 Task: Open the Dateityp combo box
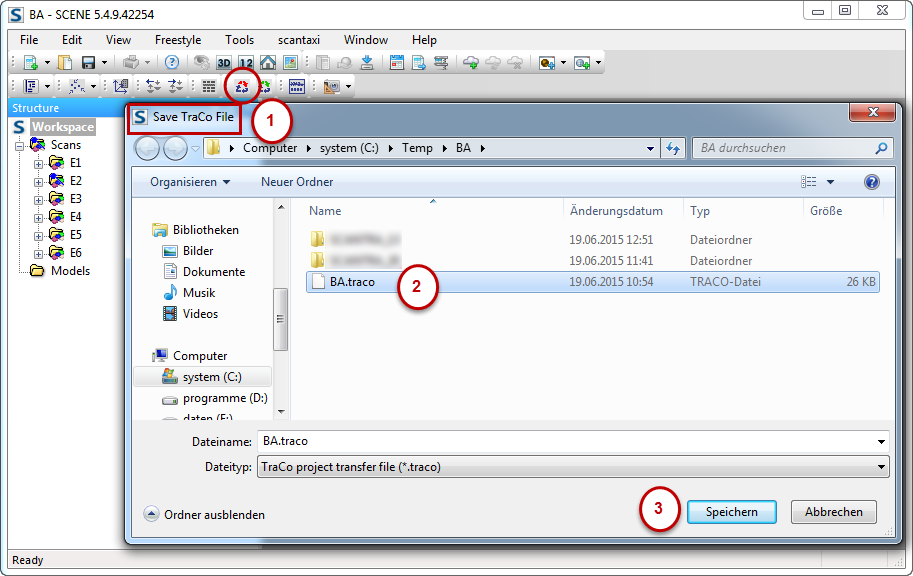click(573, 467)
